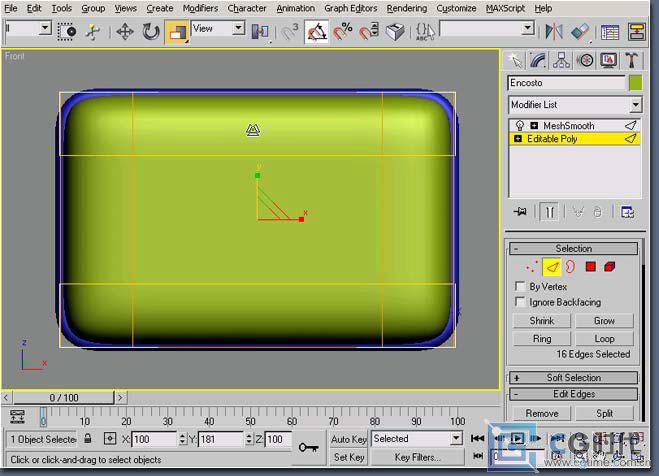Screen dimensions: 659x476
Task: Select the rectangular selection region tool
Action: pos(66,32)
